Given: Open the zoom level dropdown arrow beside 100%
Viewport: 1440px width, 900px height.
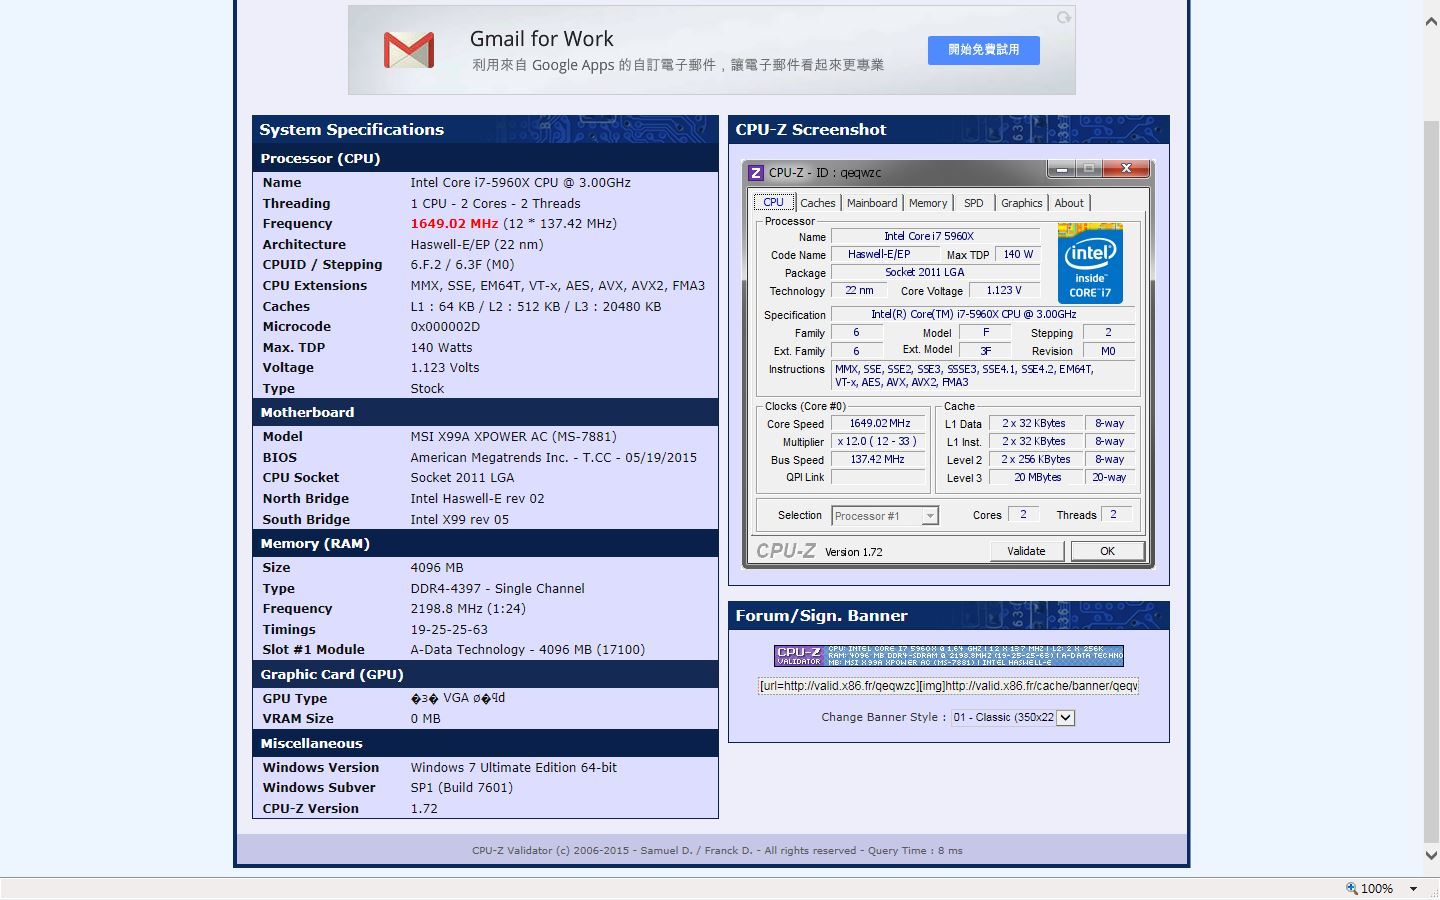Looking at the screenshot, I should point(1413,889).
